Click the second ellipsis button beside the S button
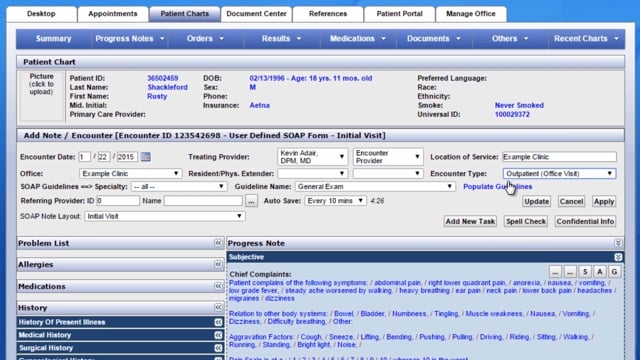Image resolution: width=640 pixels, height=360 pixels. 570,272
